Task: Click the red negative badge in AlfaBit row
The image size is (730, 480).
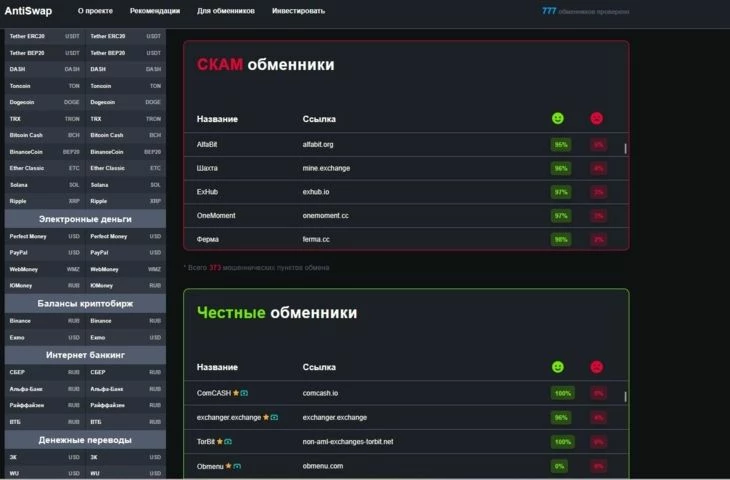Action: [598, 145]
